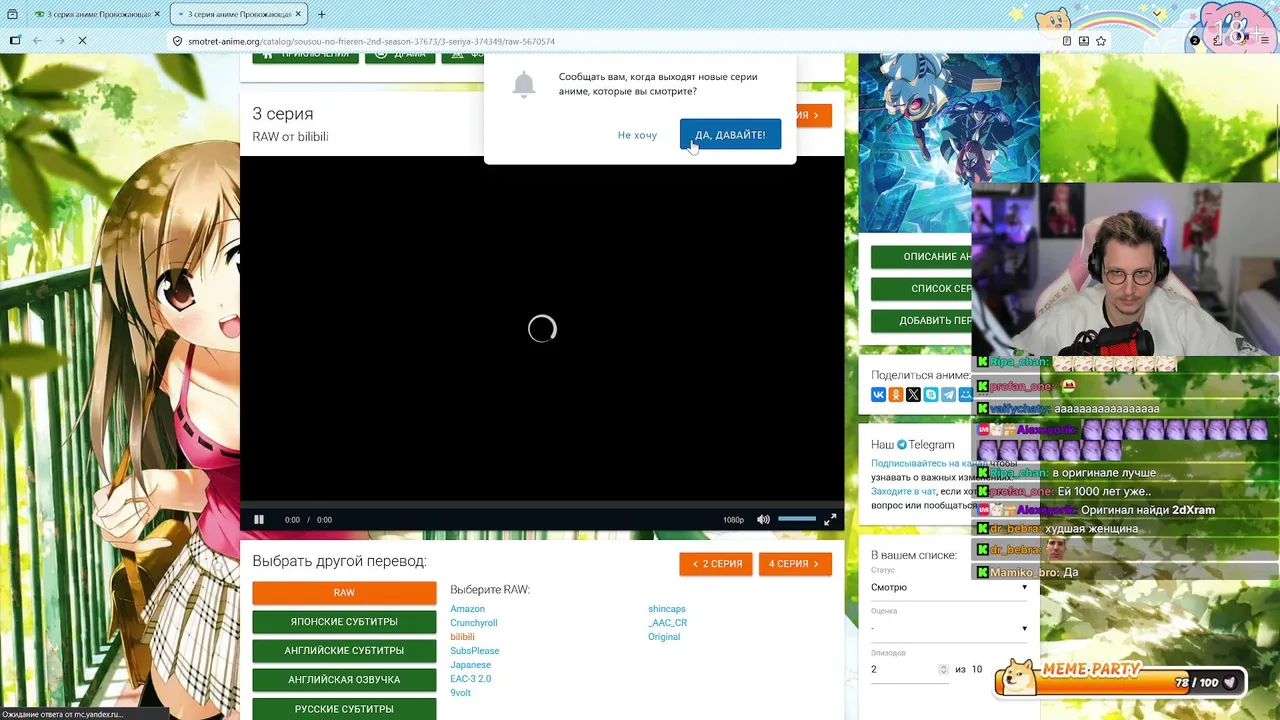This screenshot has width=1280, height=720.
Task: Choose the SubsPlease RAW source
Action: click(x=474, y=651)
